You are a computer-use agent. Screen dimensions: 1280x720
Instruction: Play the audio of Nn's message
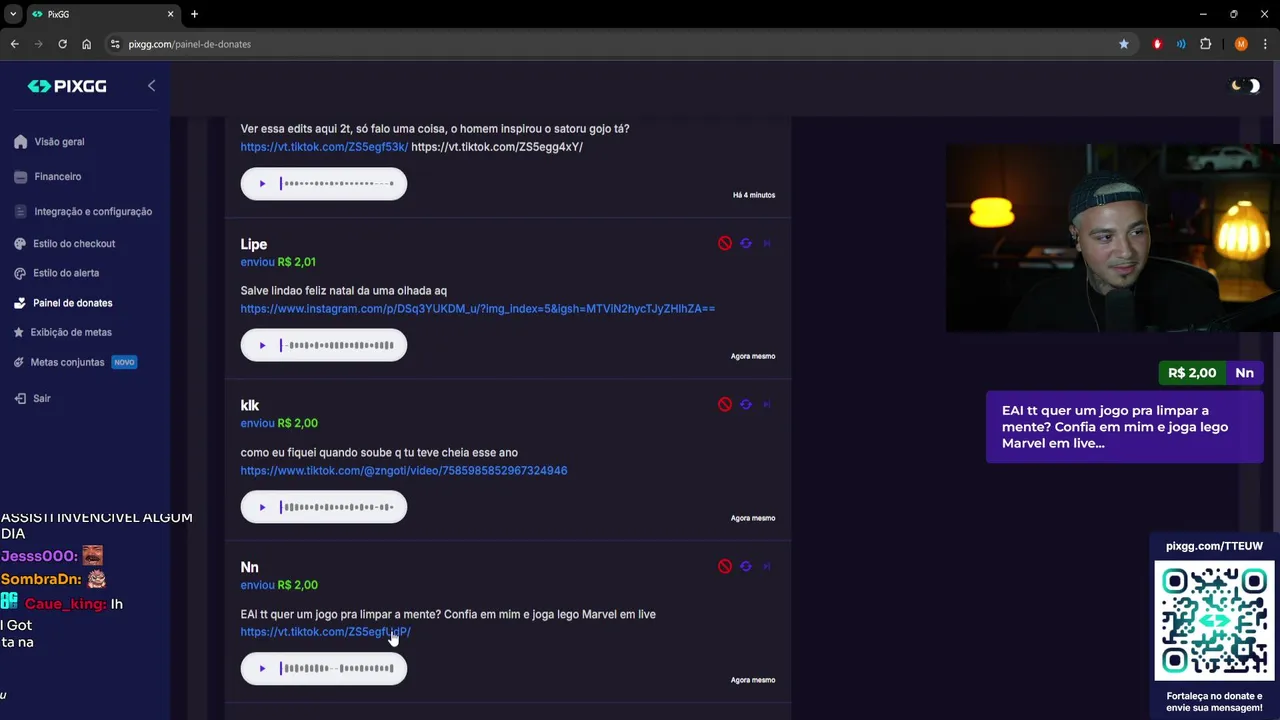coord(262,668)
